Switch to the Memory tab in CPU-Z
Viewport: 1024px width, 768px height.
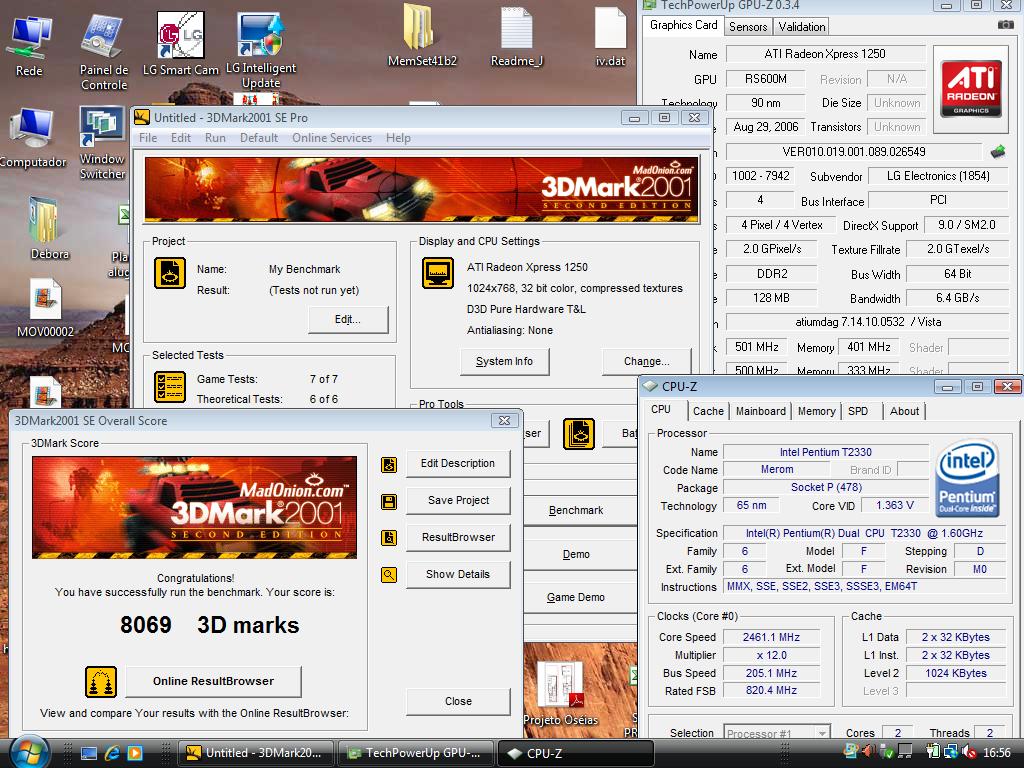click(x=816, y=411)
